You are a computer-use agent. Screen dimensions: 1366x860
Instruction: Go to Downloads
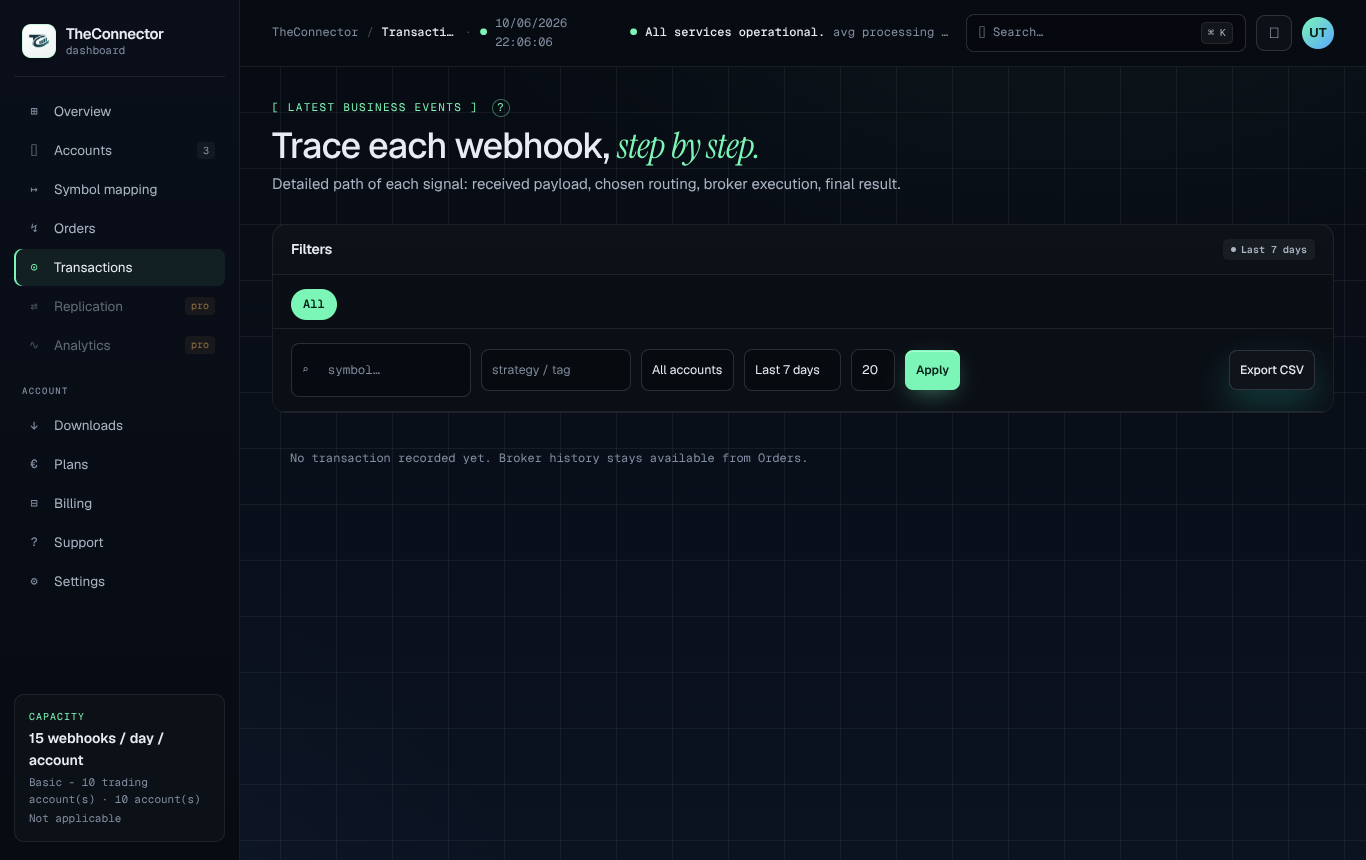coord(119,425)
